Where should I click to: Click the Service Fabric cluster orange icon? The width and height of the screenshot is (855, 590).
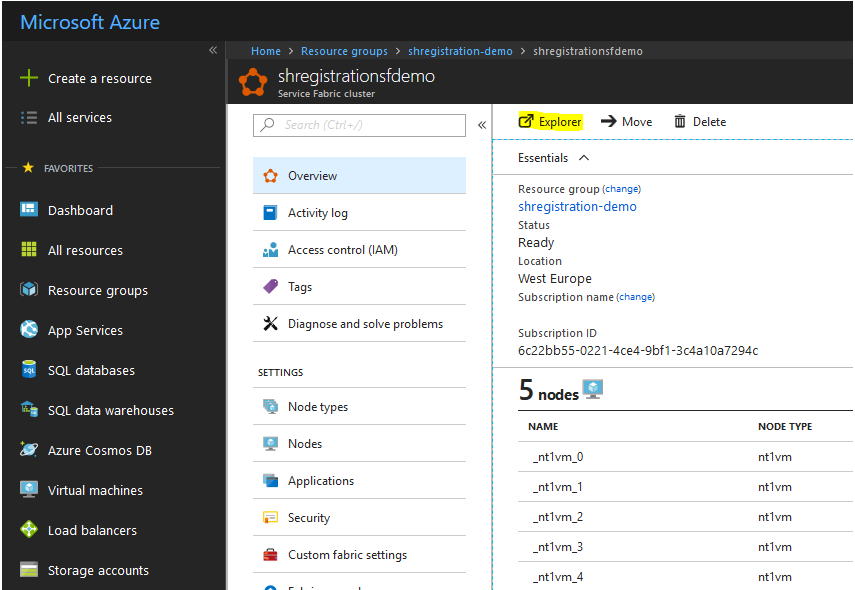pos(253,82)
